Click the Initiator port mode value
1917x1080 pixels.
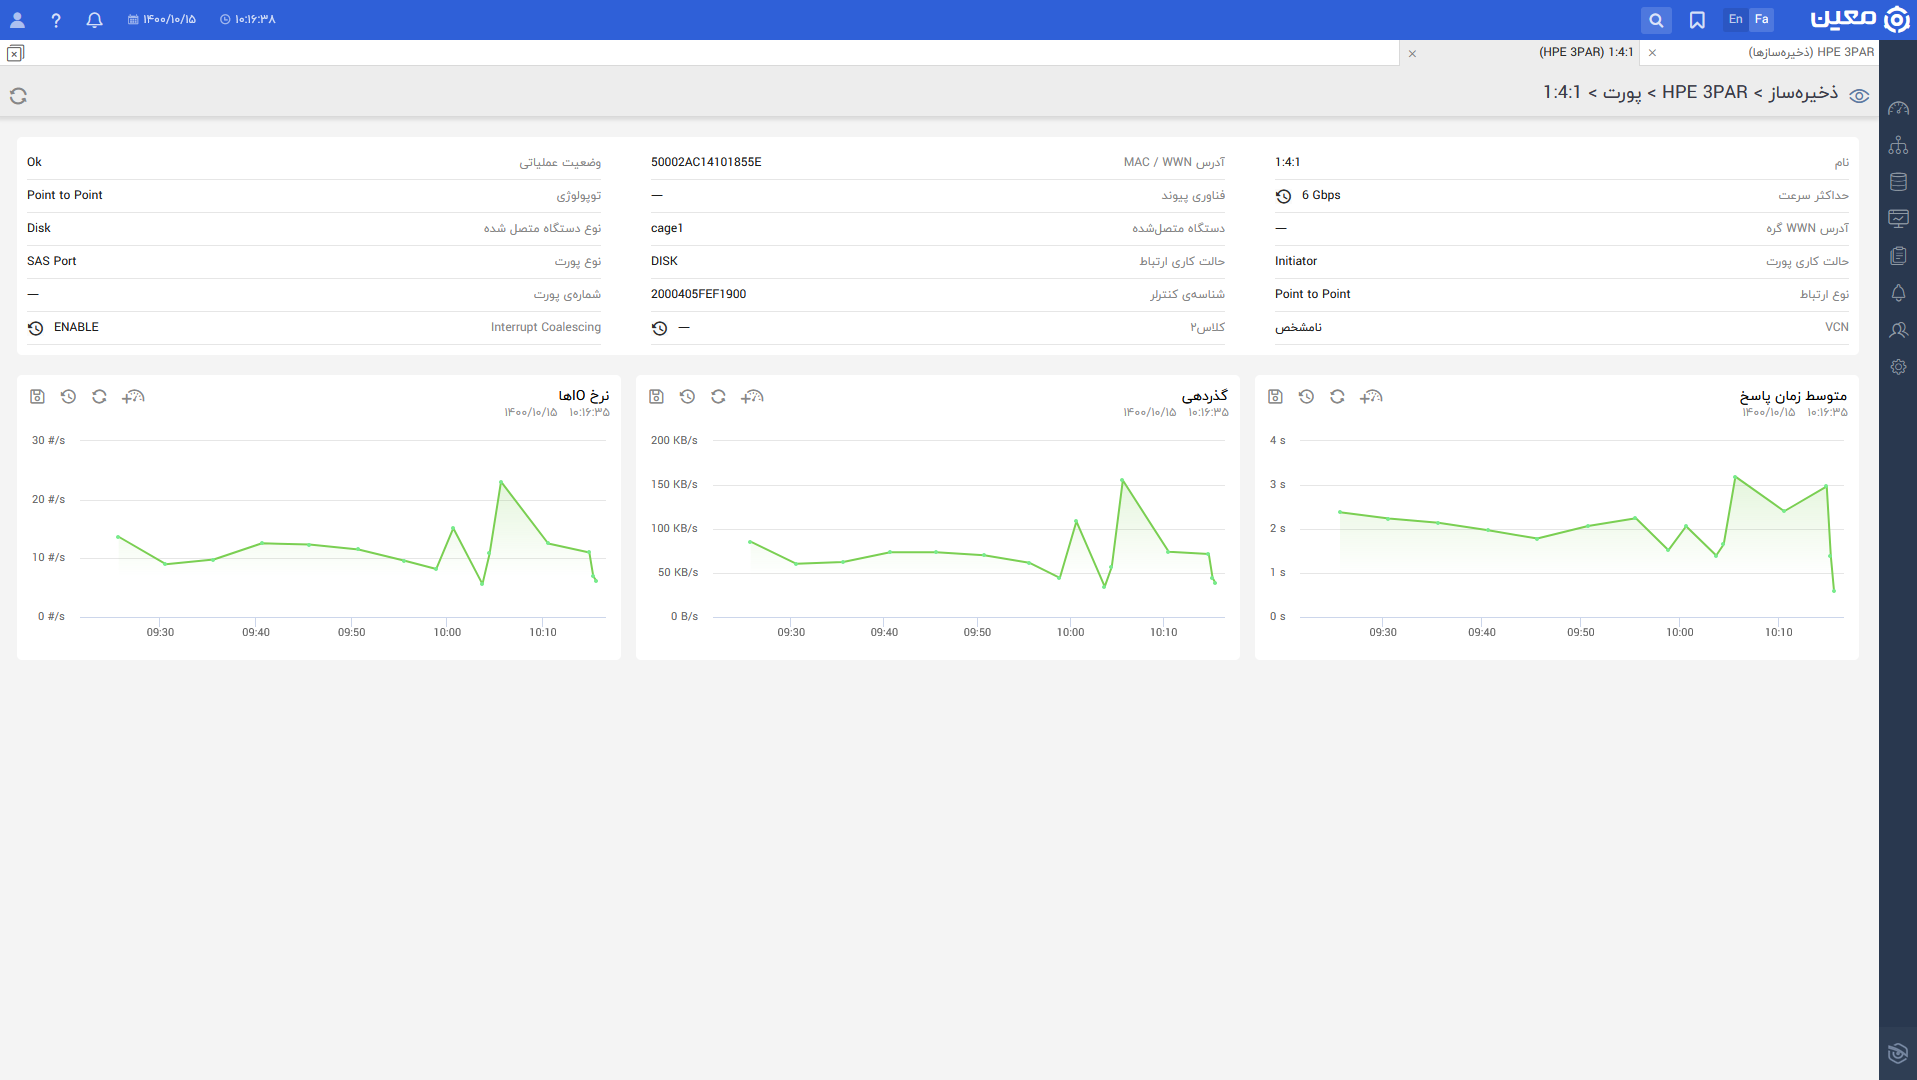point(1296,261)
